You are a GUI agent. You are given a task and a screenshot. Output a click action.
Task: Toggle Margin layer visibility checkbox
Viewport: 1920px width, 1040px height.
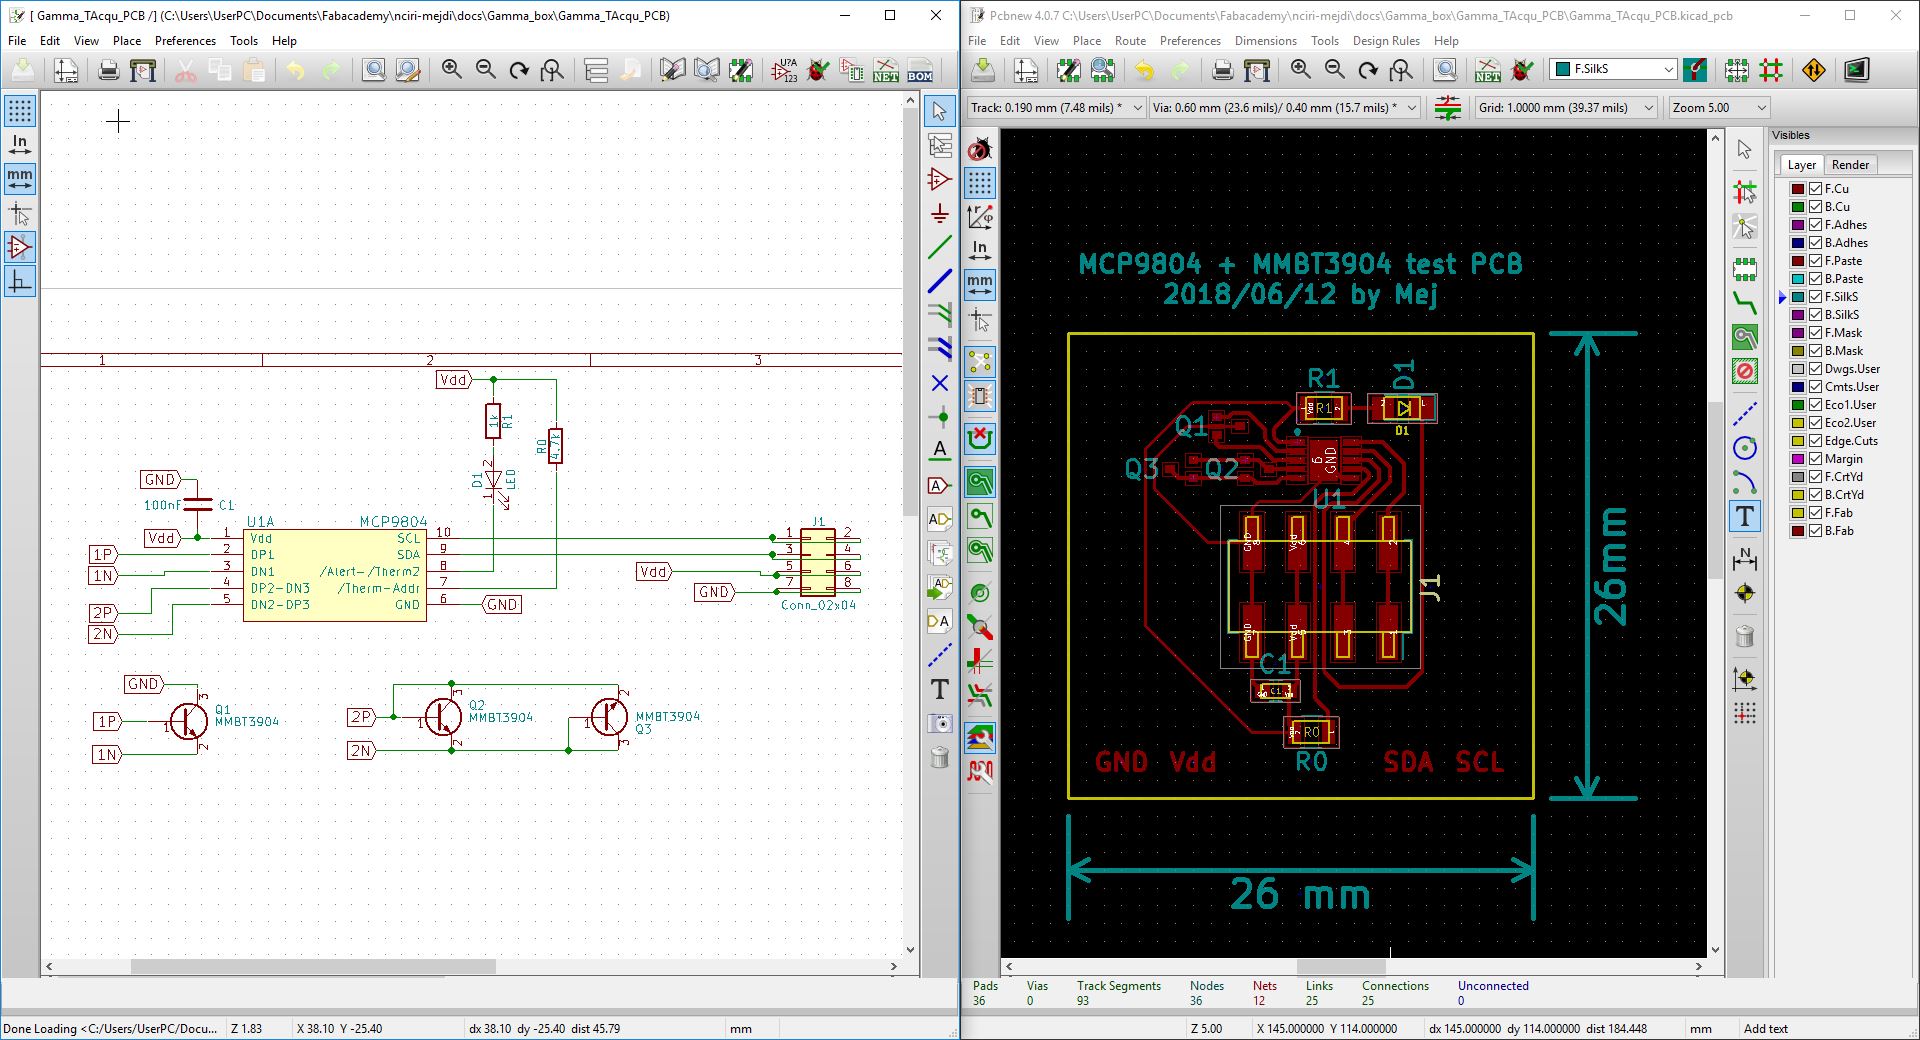tap(1815, 459)
